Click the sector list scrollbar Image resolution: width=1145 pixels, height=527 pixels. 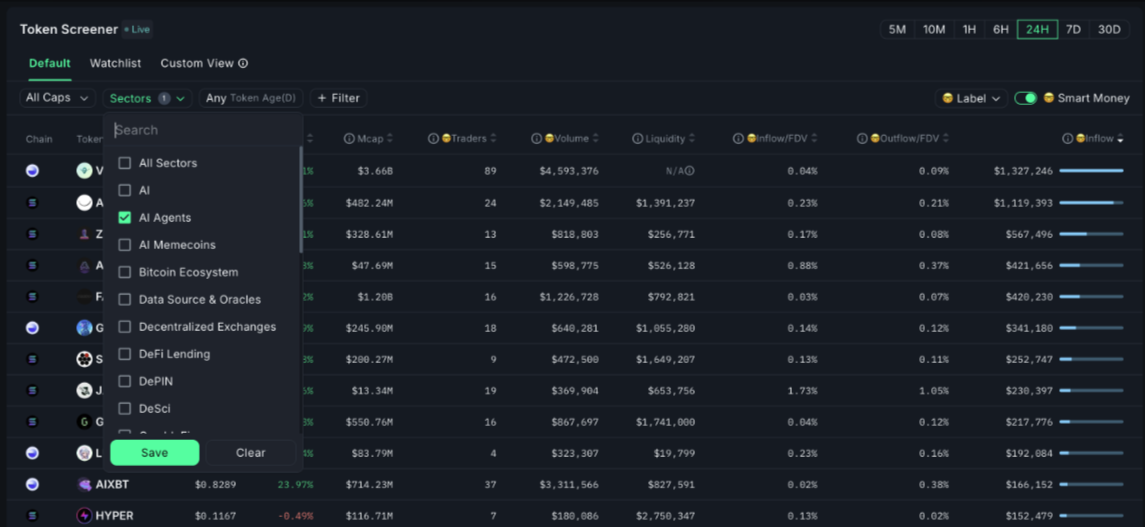coord(300,200)
